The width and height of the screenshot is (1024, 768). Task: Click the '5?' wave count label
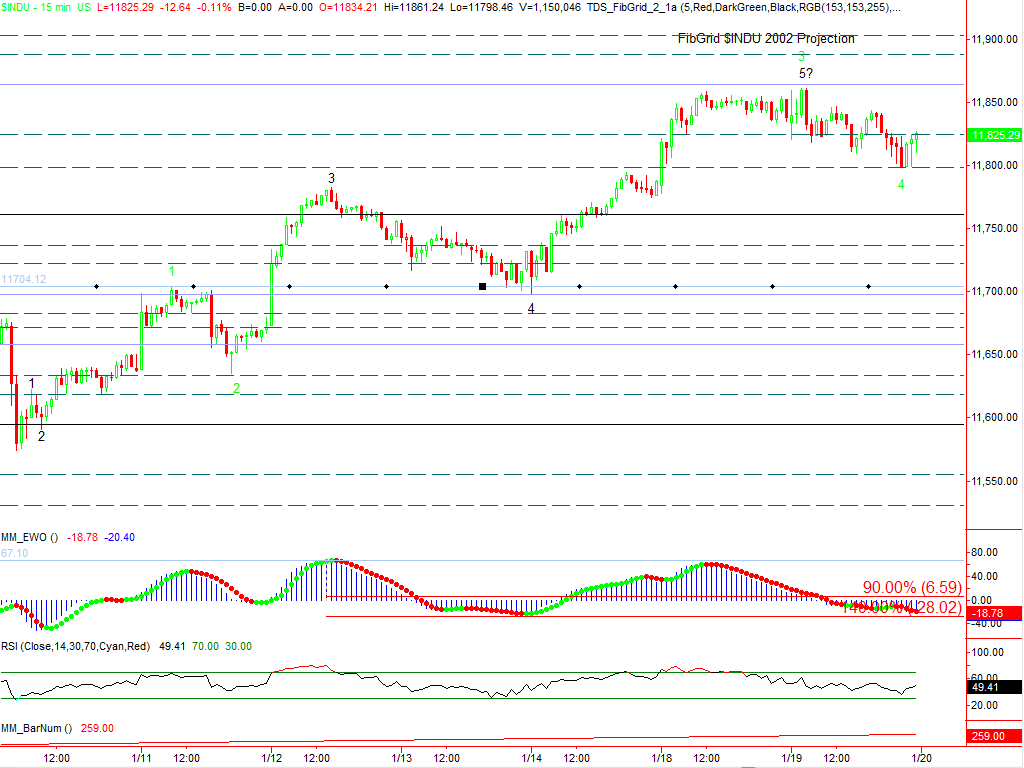click(x=804, y=74)
